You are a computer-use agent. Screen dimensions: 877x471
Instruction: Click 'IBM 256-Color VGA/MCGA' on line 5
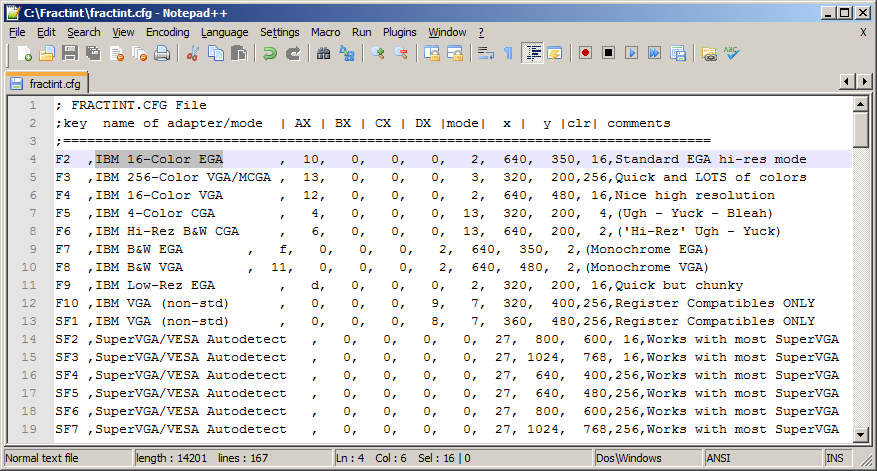[183, 177]
